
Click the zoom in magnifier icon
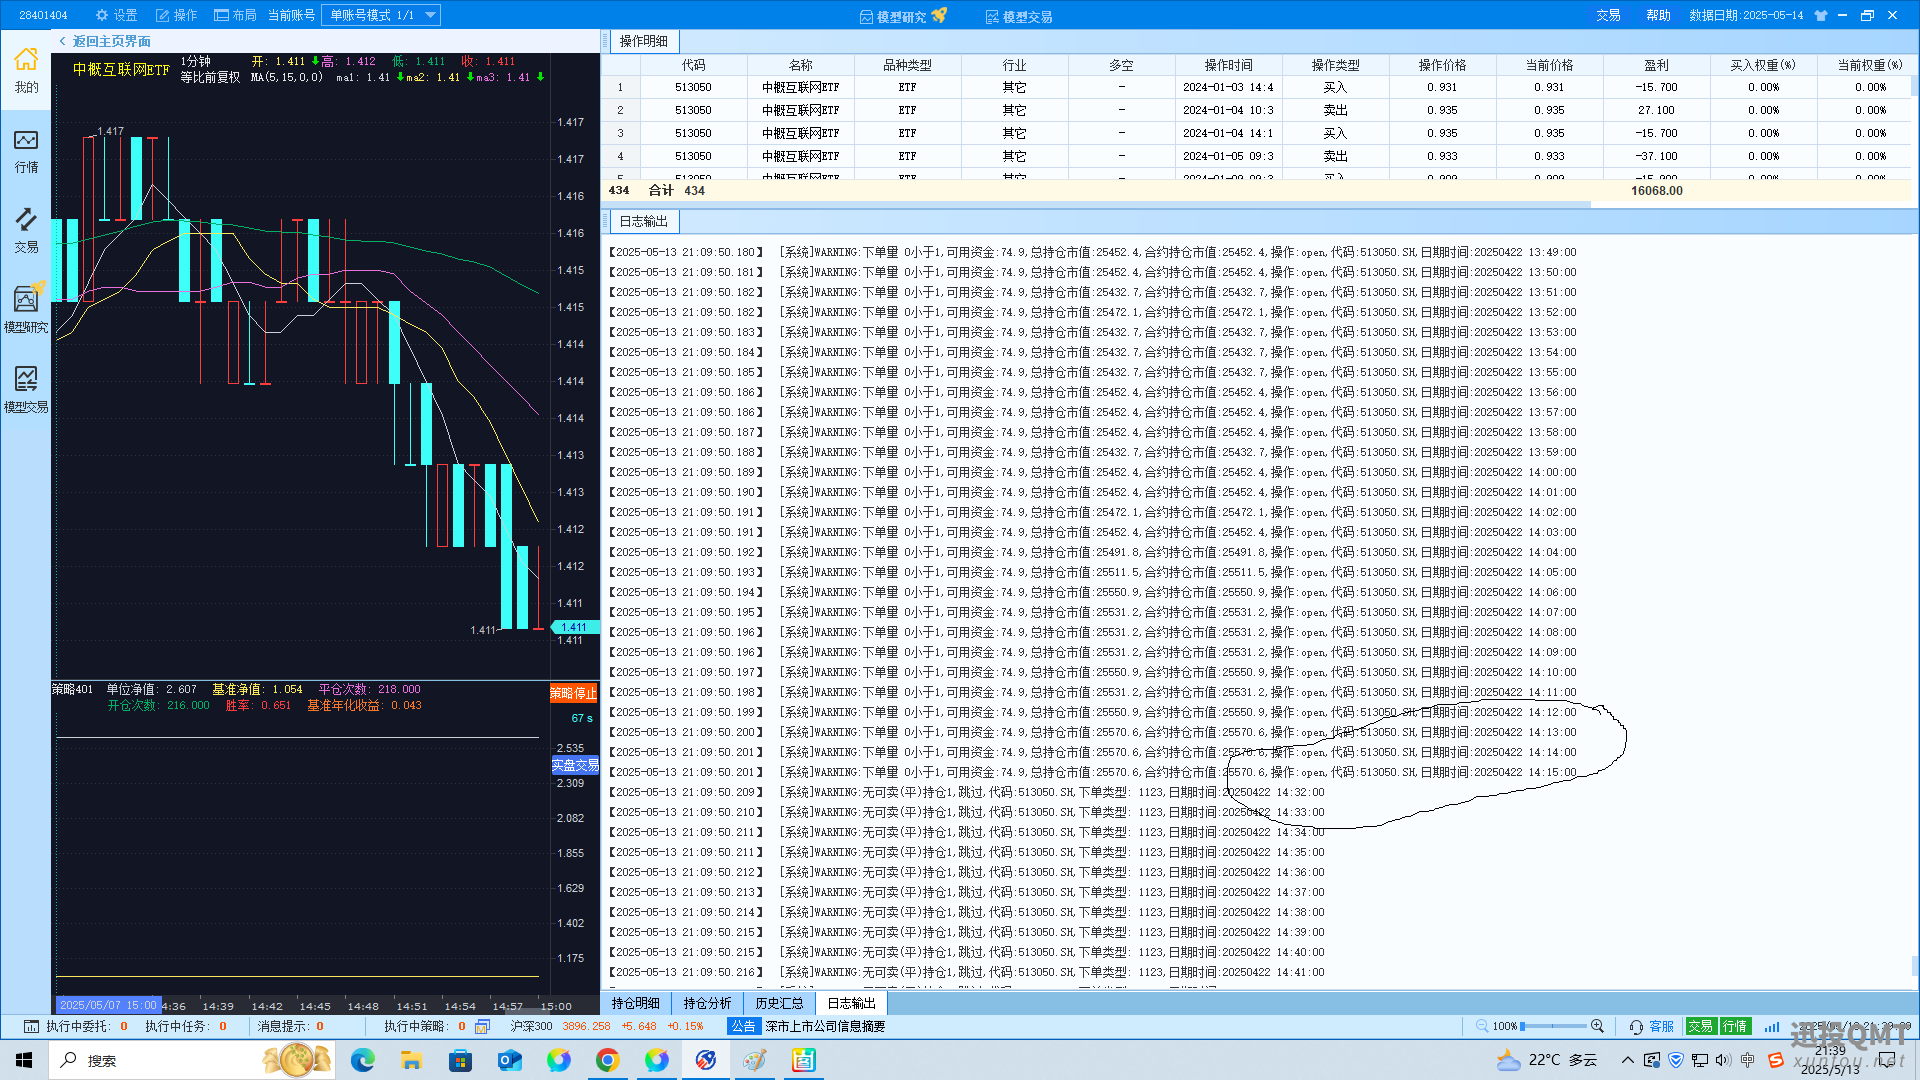click(x=1597, y=1026)
